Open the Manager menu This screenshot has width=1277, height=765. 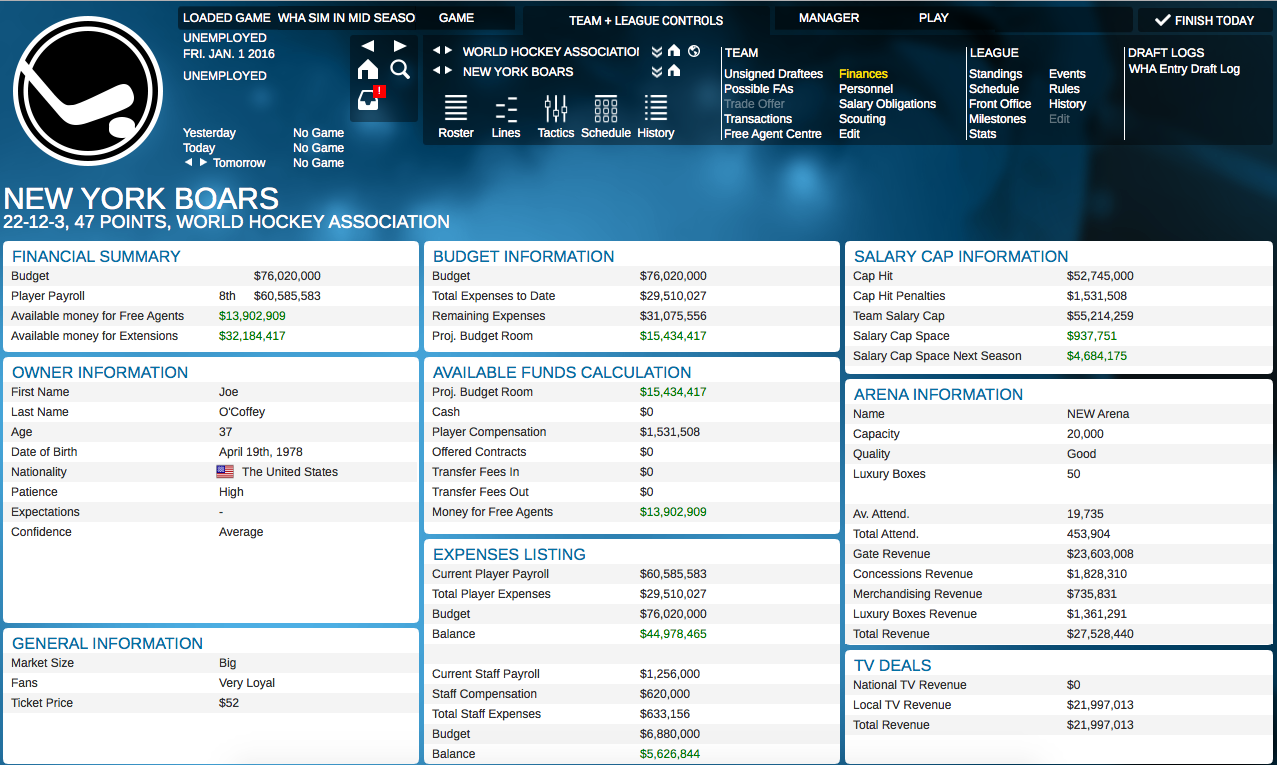tap(829, 18)
